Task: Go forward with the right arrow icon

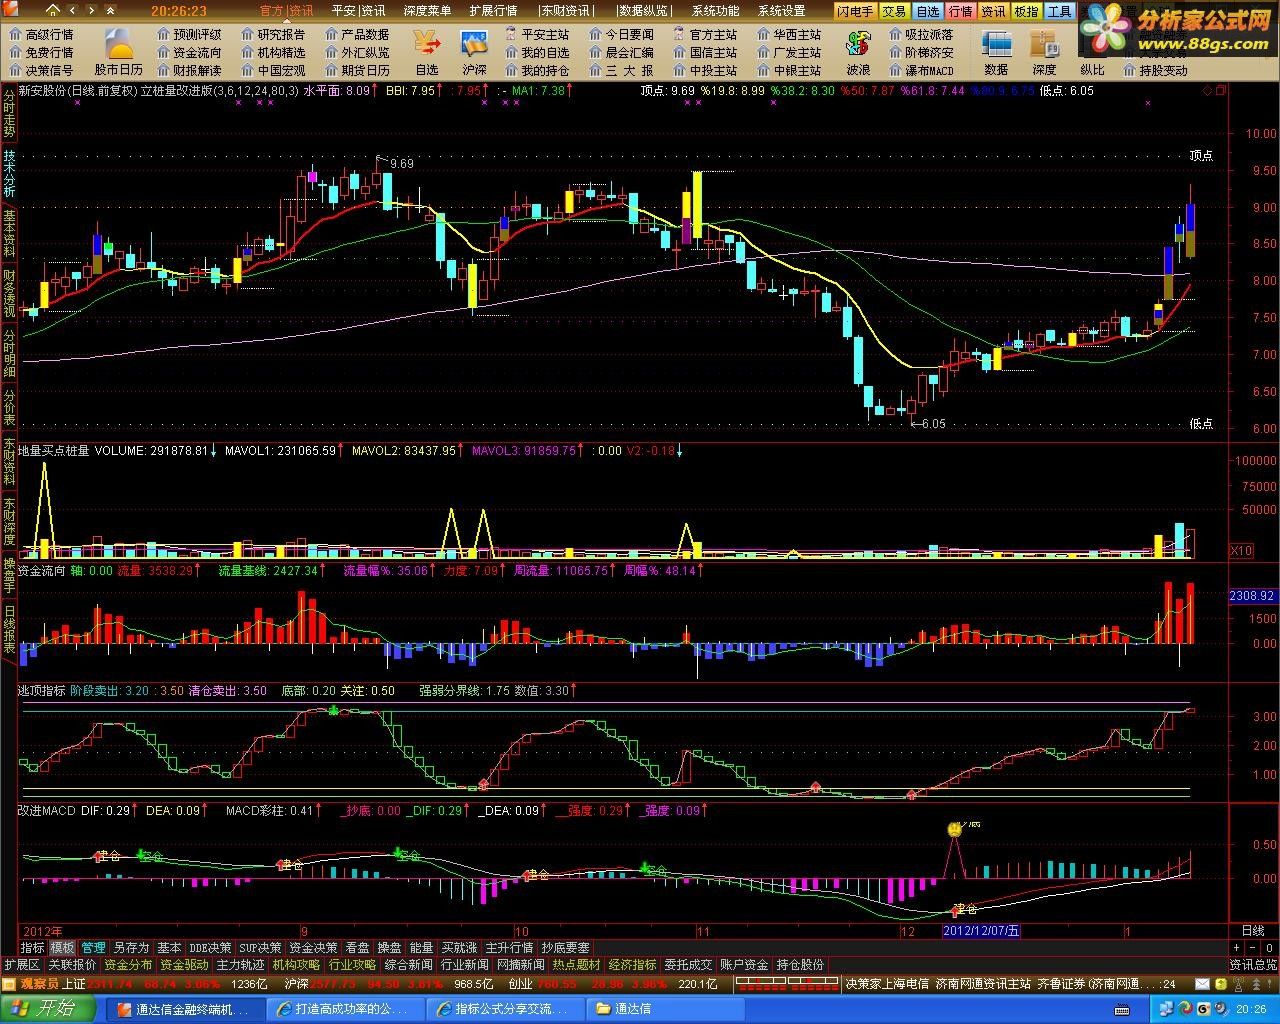Action: [92, 11]
